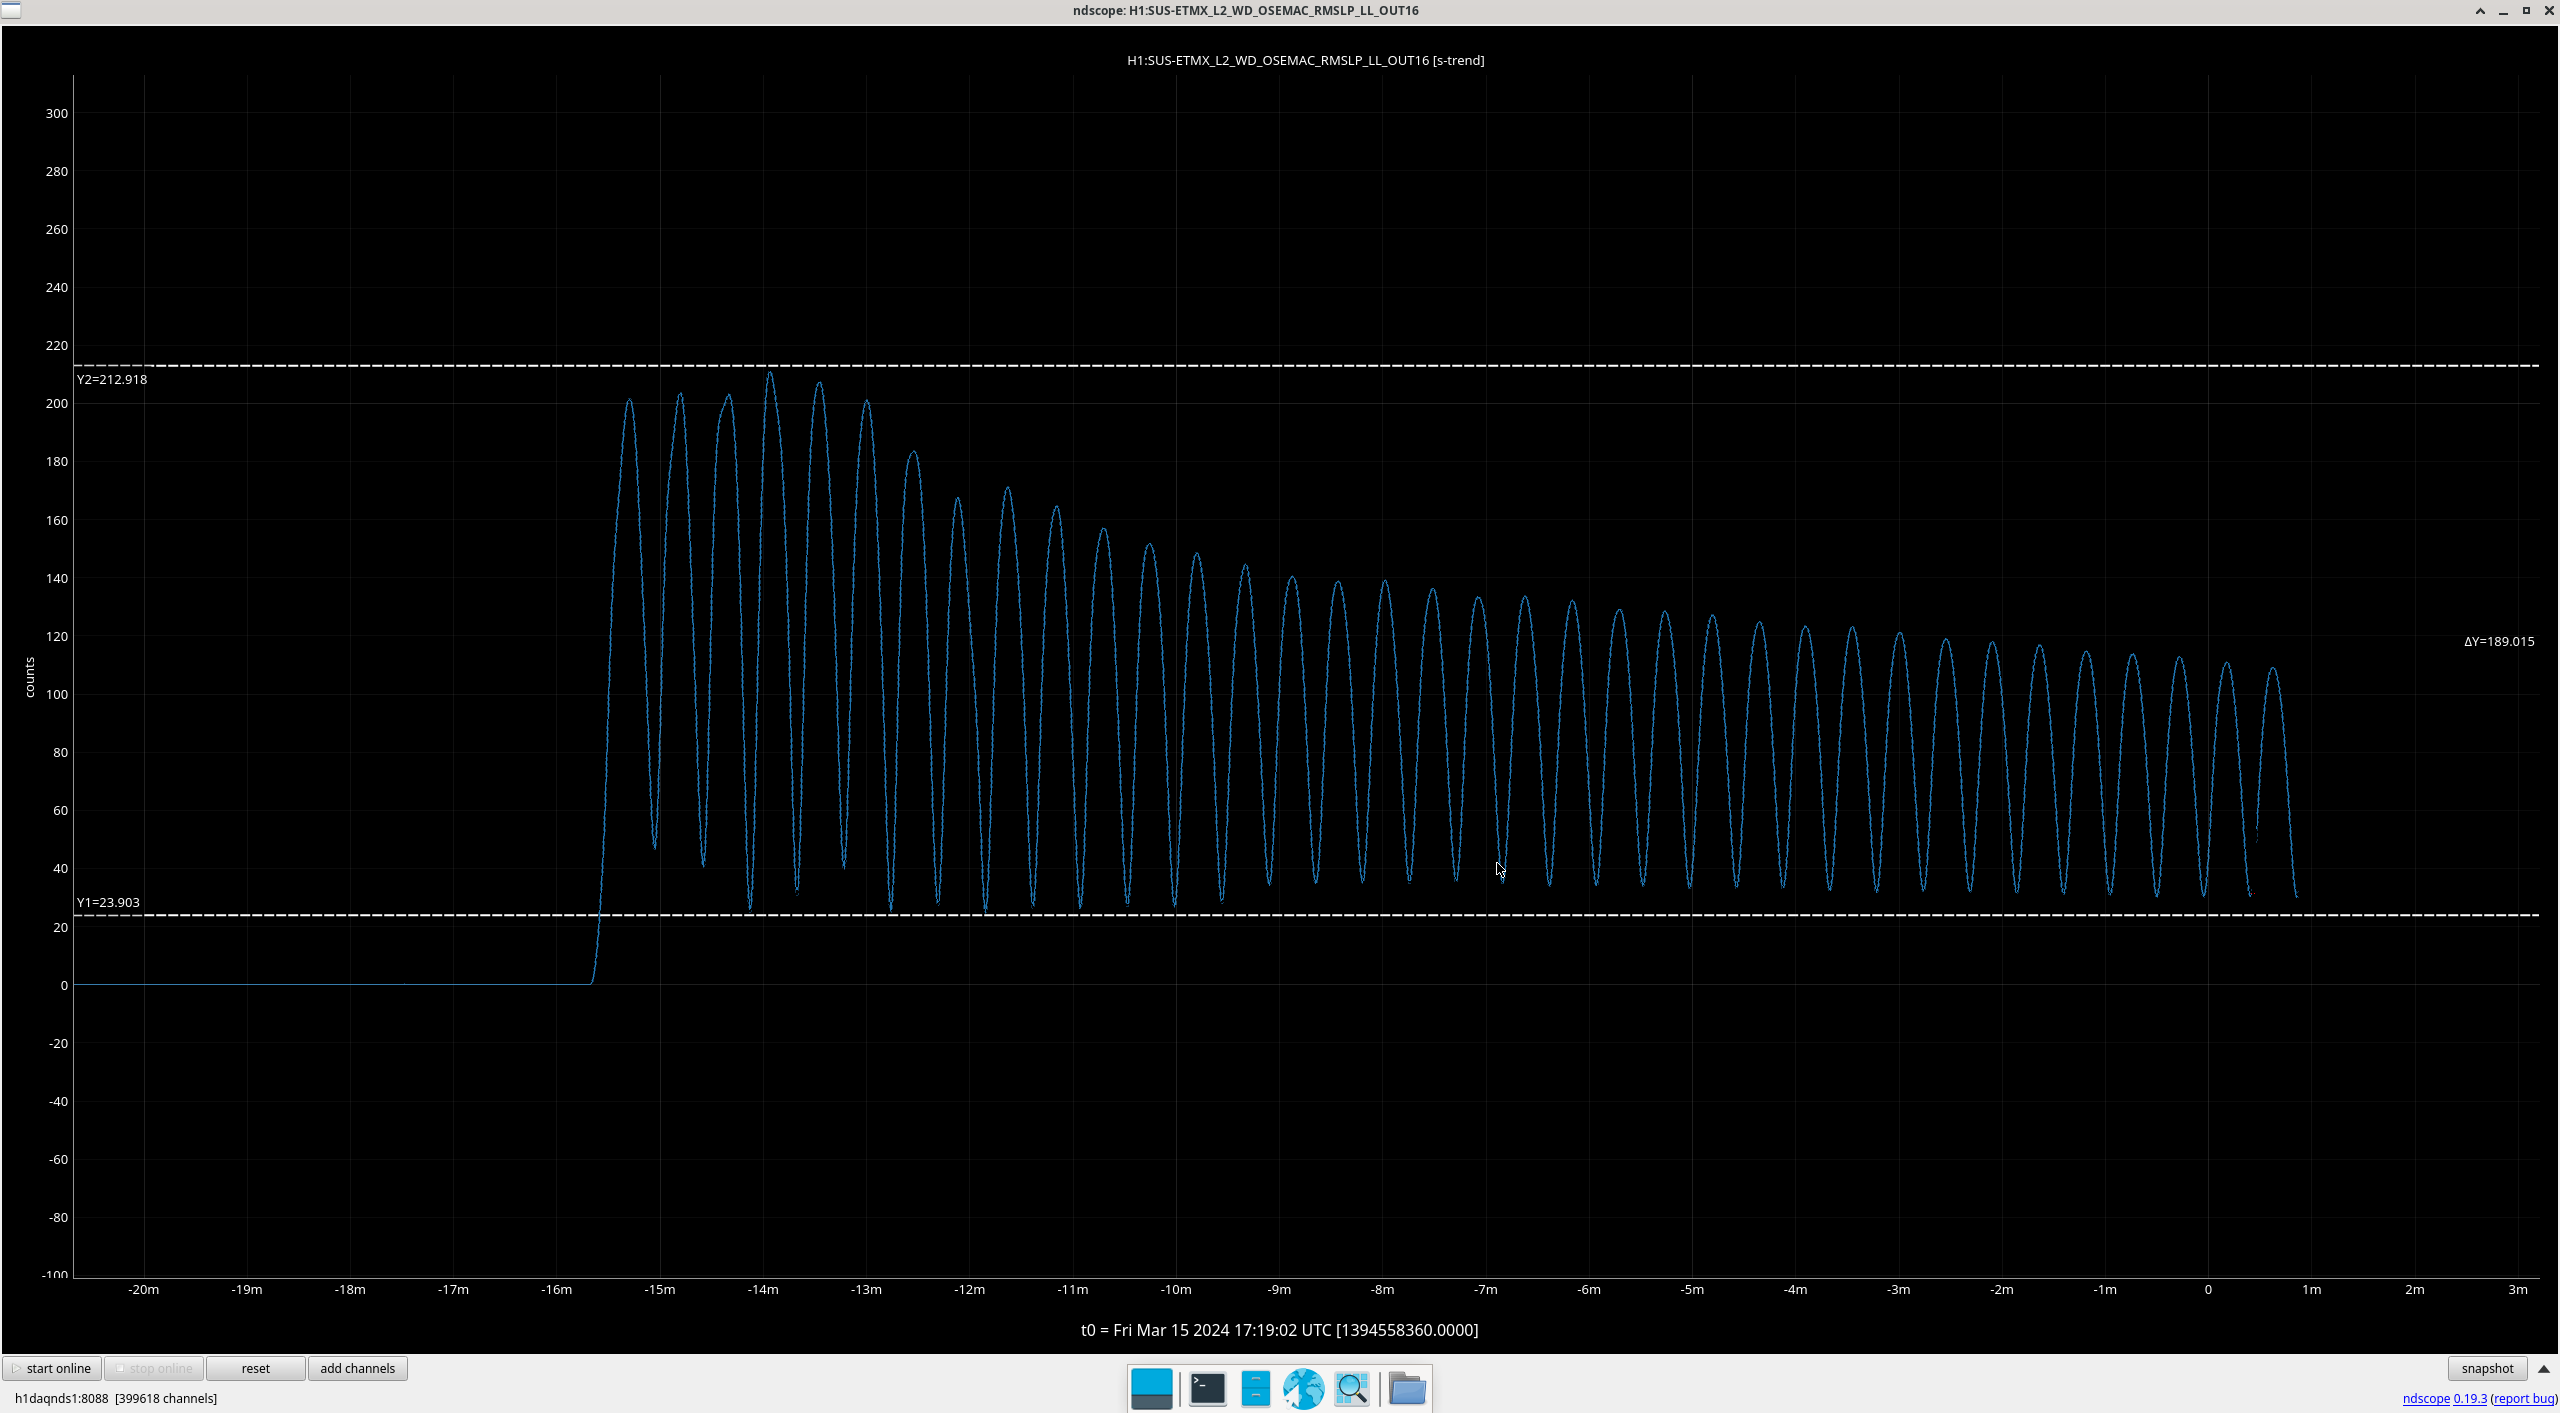Launch the file manager cabinet icon
The image size is (2560, 1413).
click(x=1255, y=1388)
